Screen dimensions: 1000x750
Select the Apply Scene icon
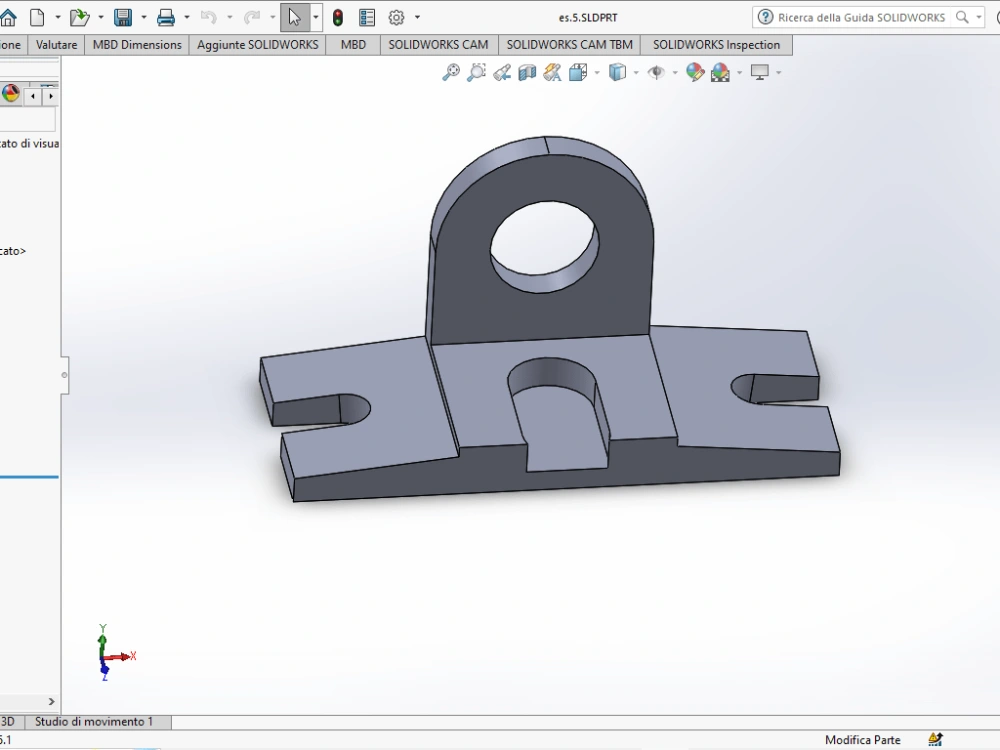tap(720, 72)
